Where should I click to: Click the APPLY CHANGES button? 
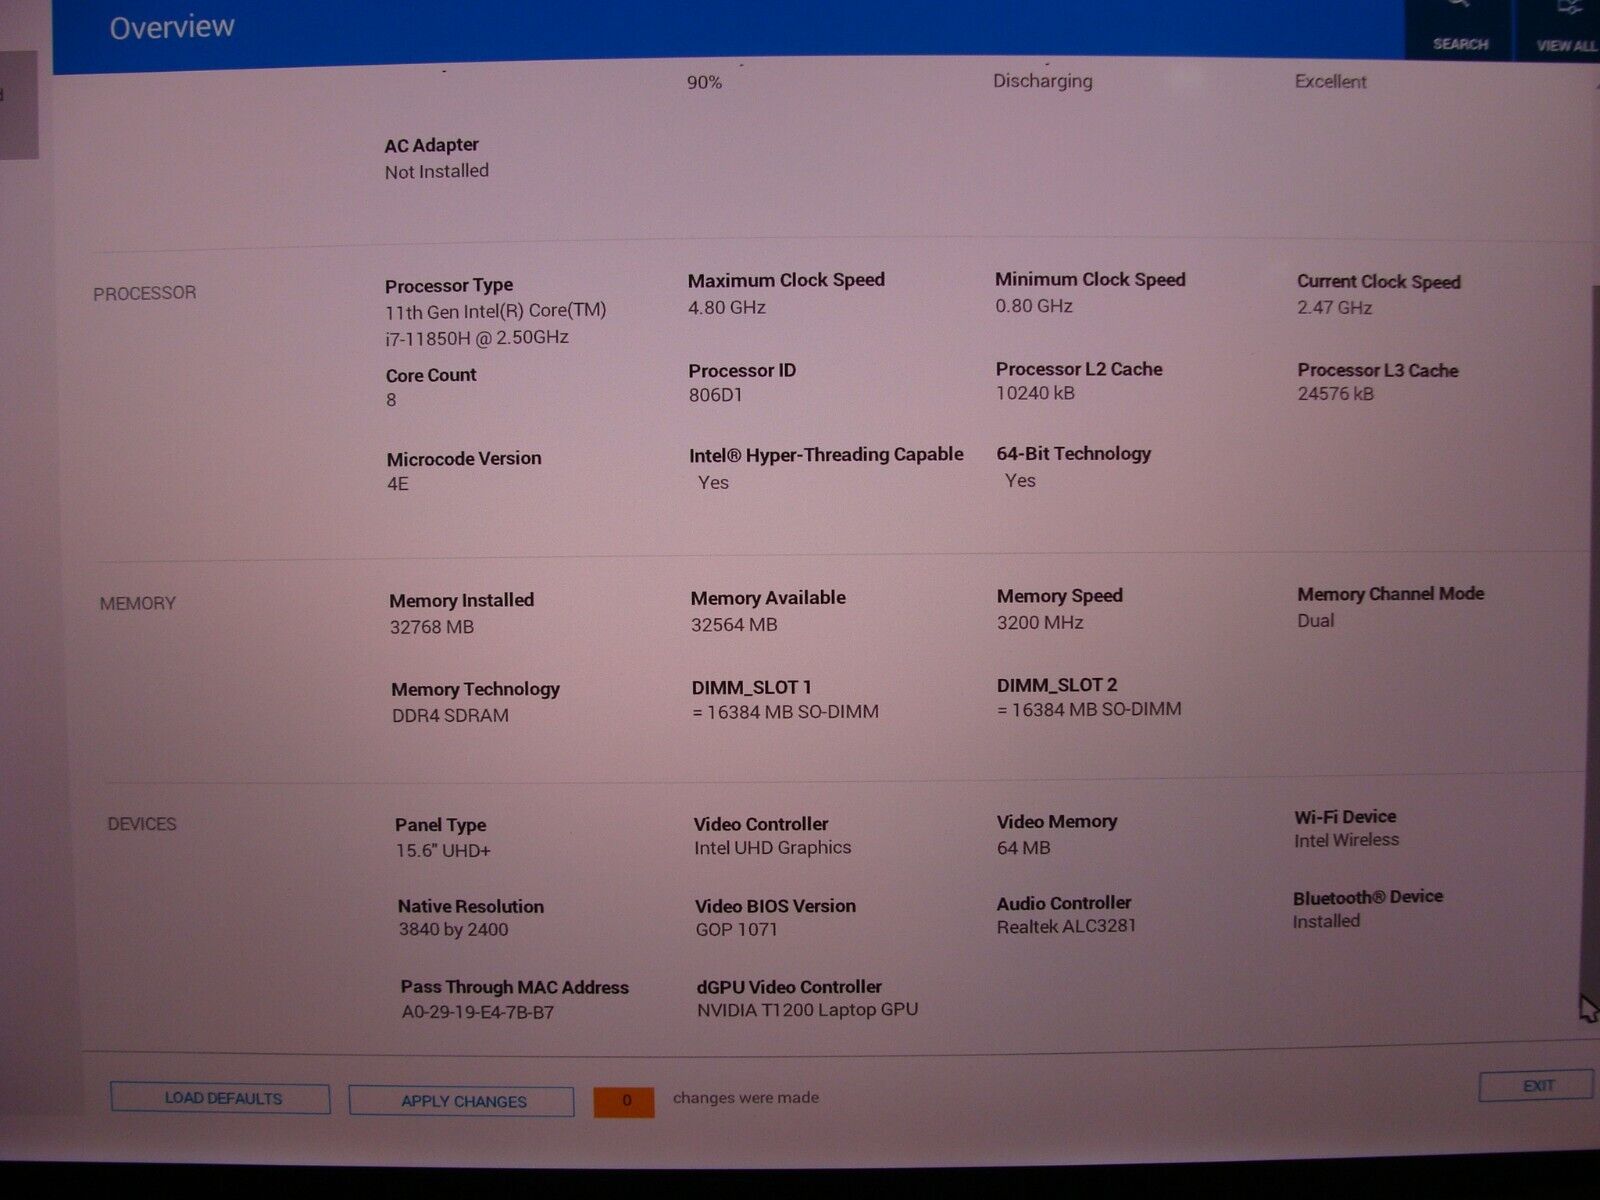tap(462, 1101)
